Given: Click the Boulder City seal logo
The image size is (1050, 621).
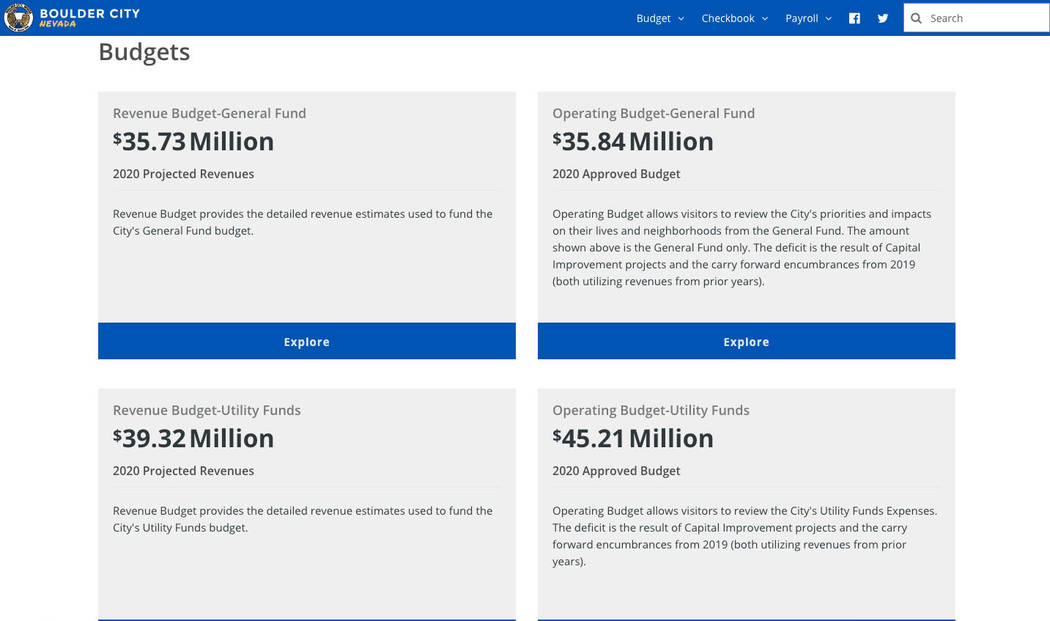Looking at the screenshot, I should point(18,18).
